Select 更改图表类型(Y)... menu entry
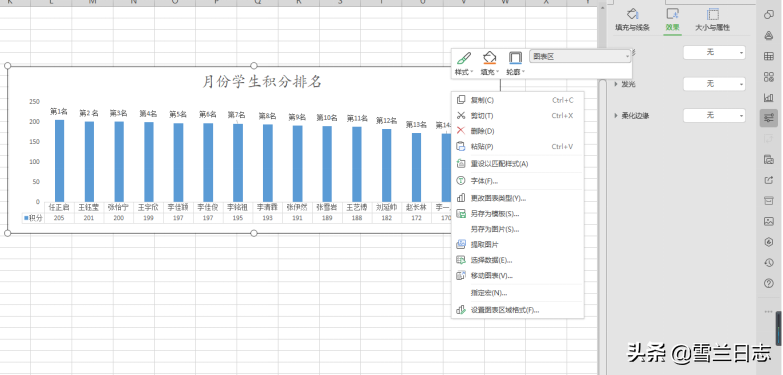 click(517, 198)
